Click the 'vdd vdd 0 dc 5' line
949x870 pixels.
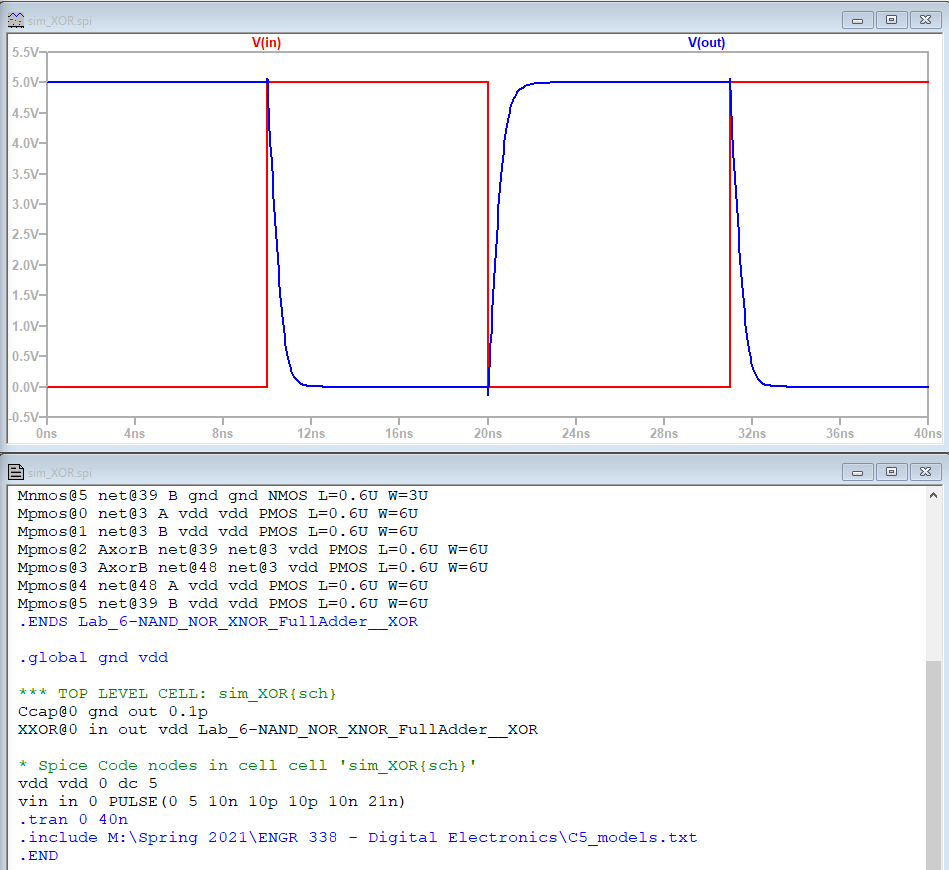tap(88, 784)
